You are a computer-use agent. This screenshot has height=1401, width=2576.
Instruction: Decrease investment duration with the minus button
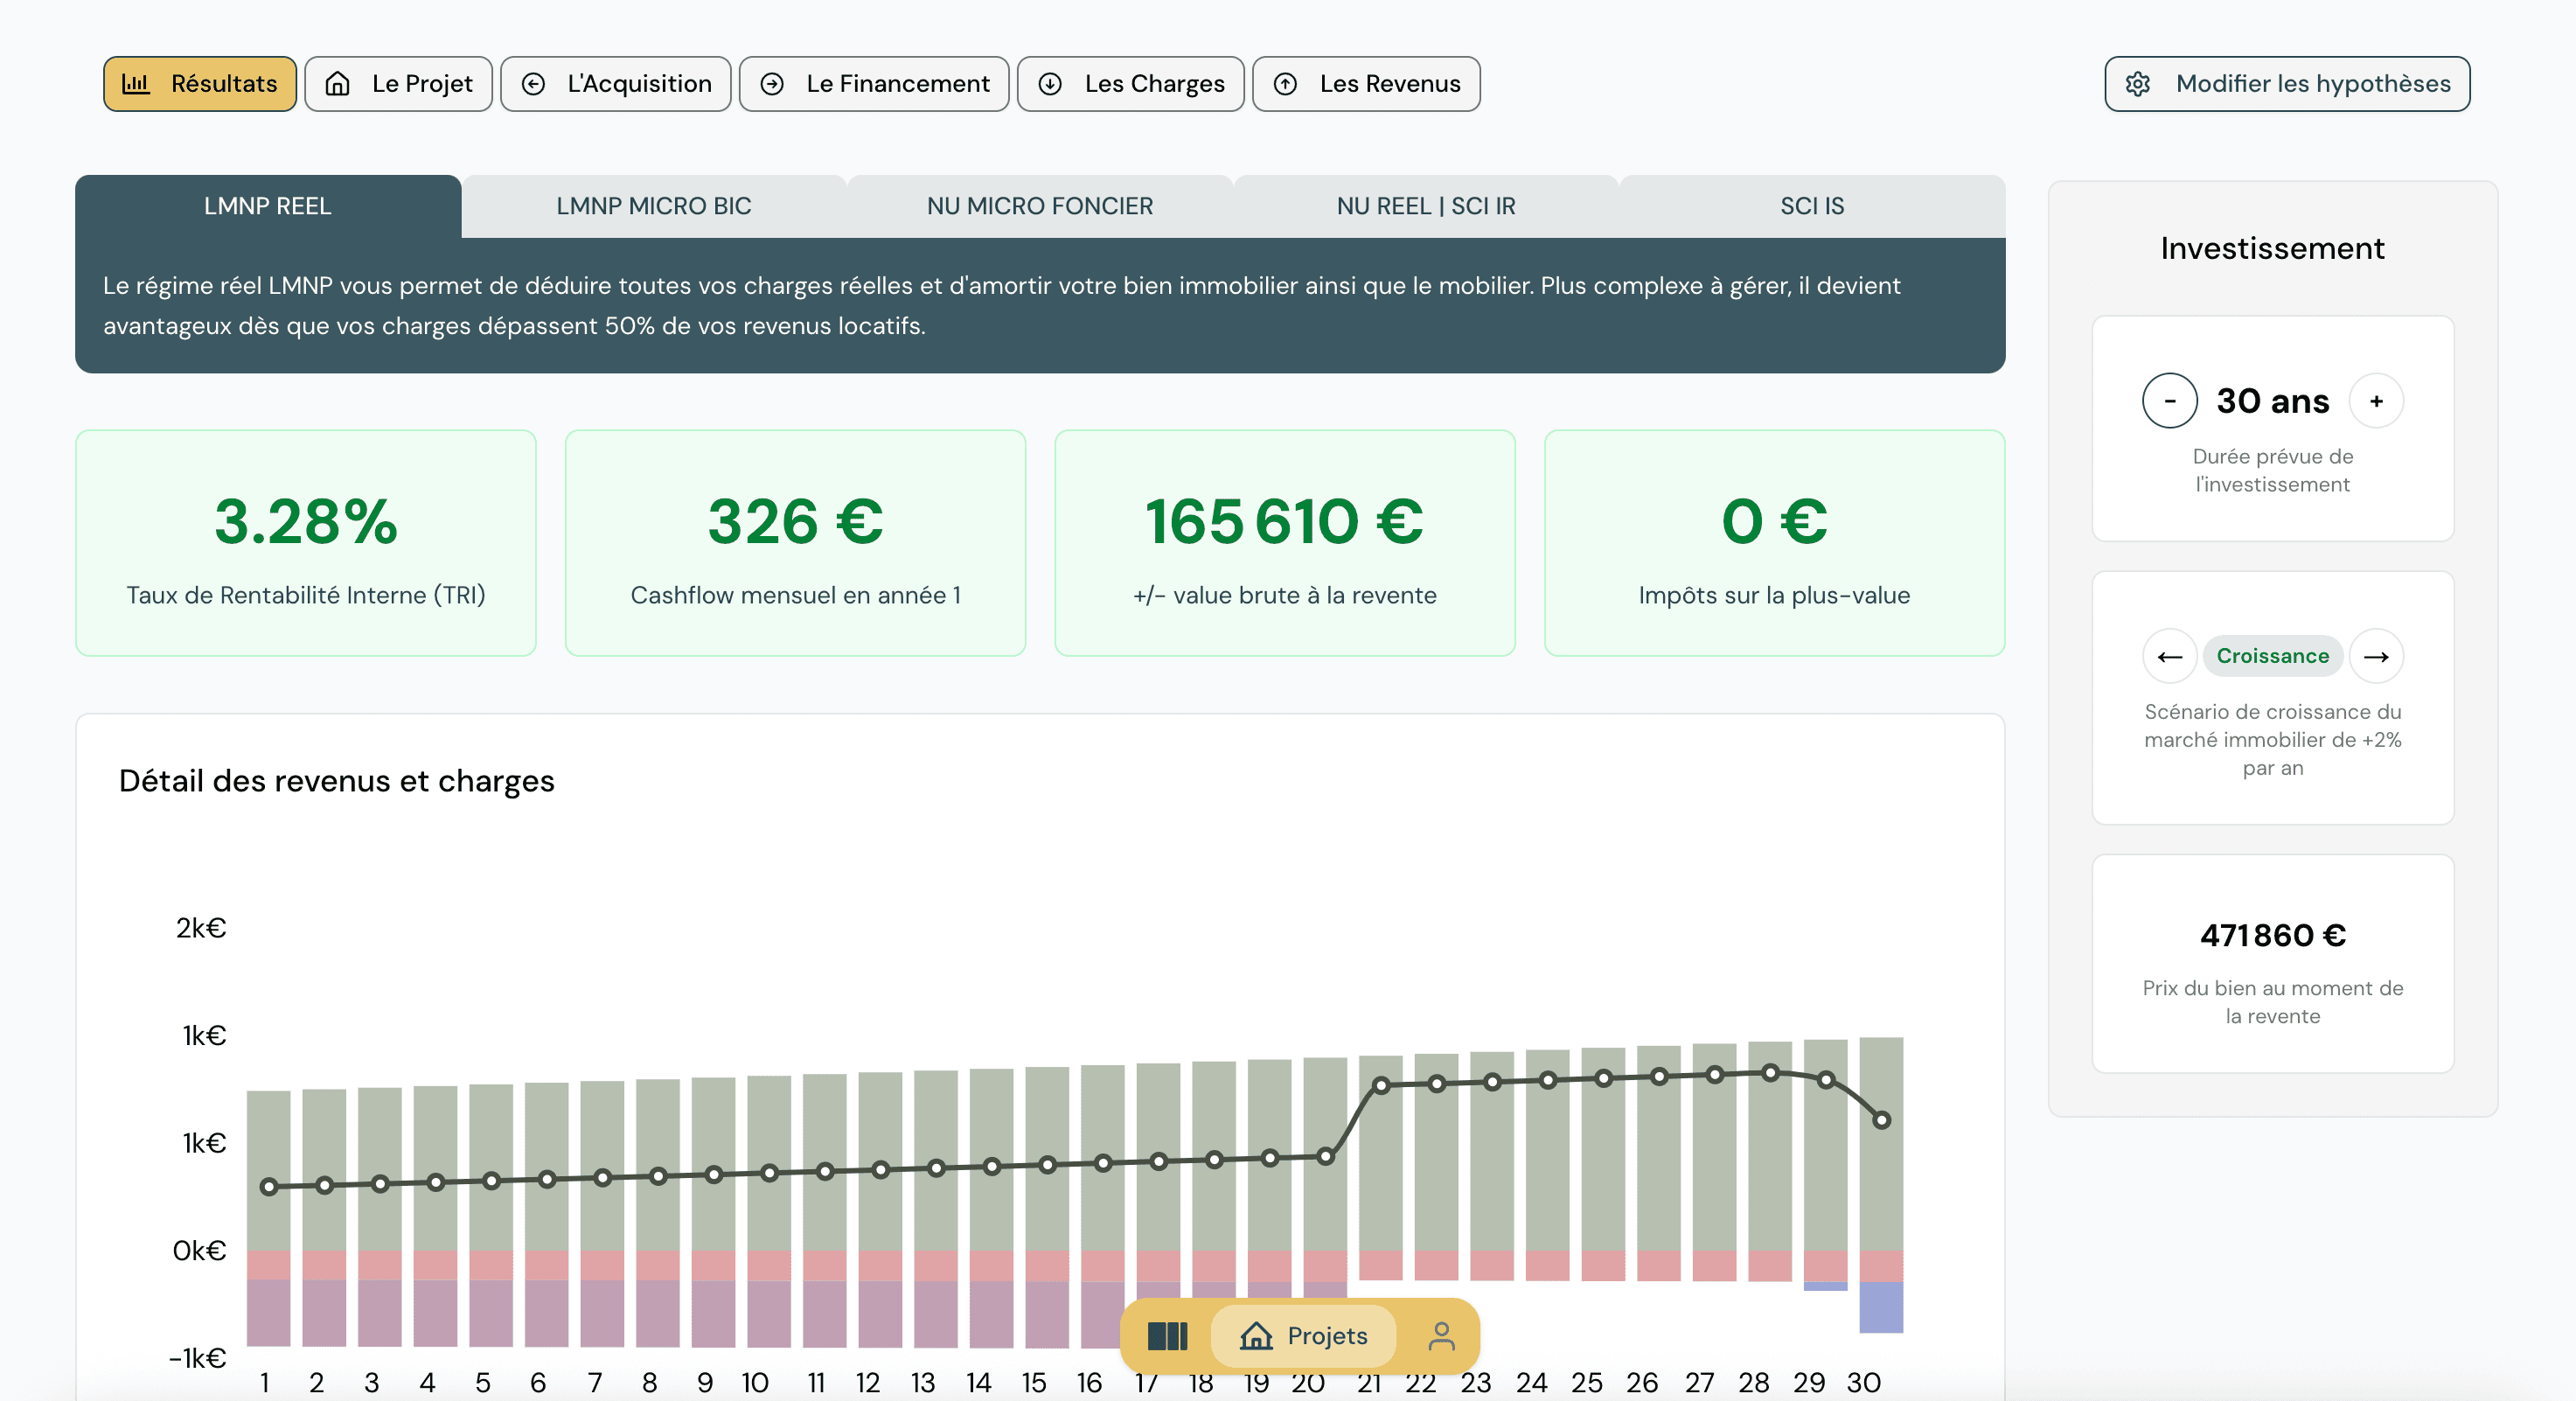(2170, 400)
